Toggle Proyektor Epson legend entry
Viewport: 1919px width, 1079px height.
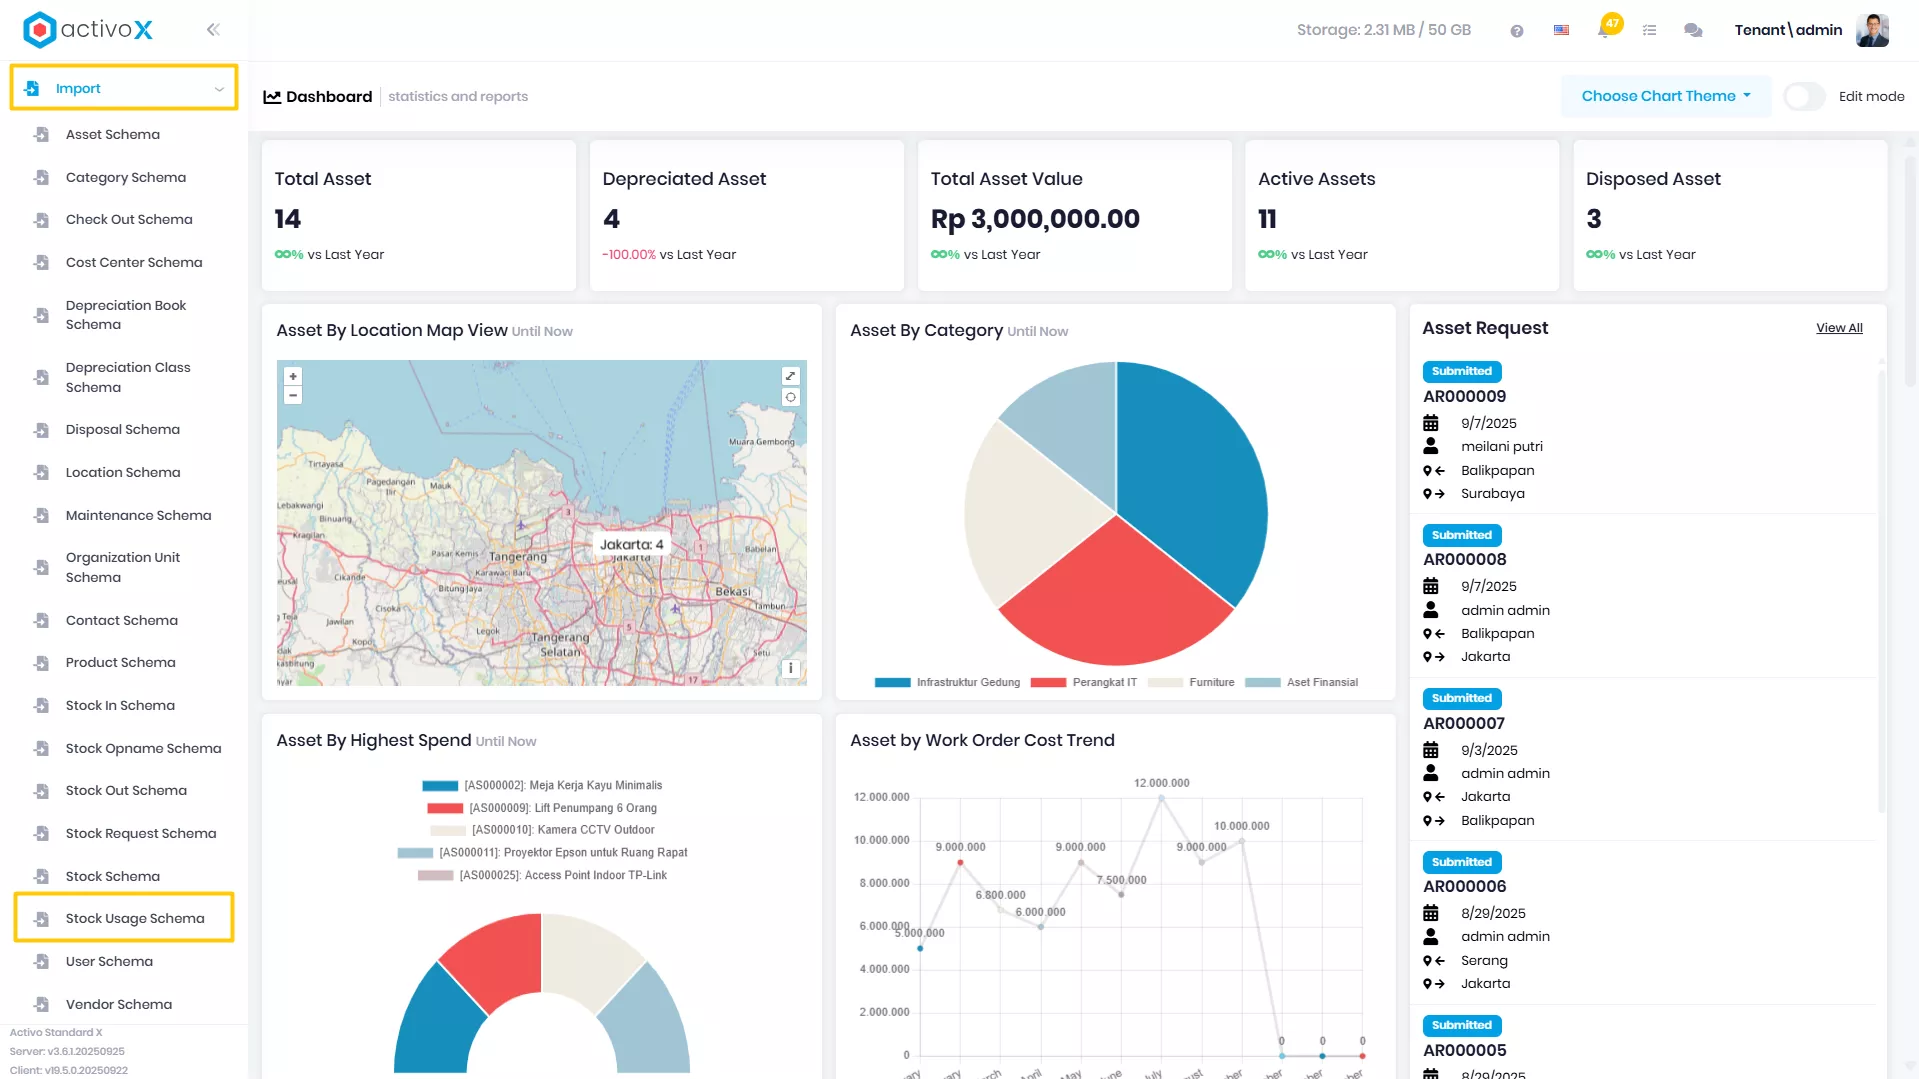tap(542, 853)
